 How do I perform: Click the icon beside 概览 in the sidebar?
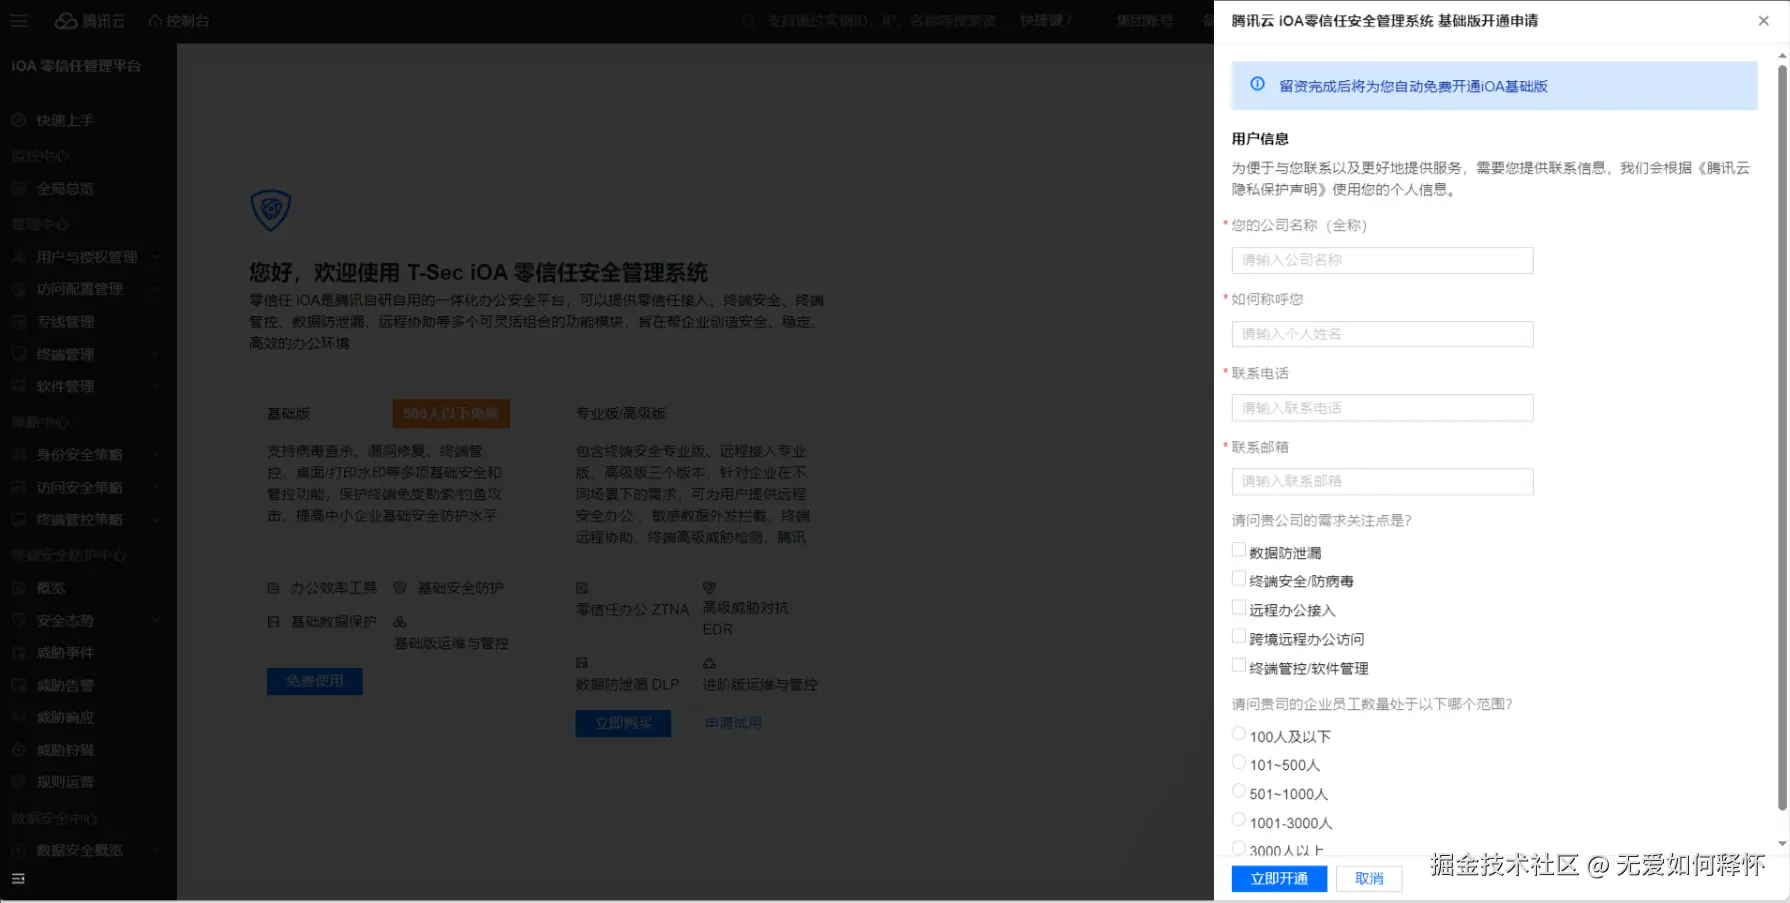point(18,588)
